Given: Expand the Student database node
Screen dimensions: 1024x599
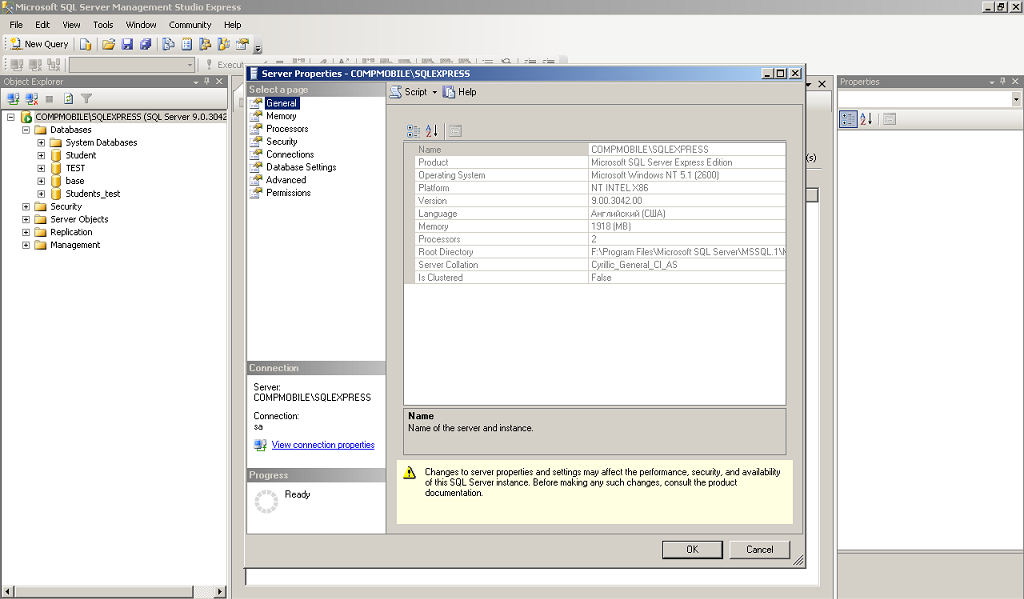Looking at the screenshot, I should click(x=41, y=155).
